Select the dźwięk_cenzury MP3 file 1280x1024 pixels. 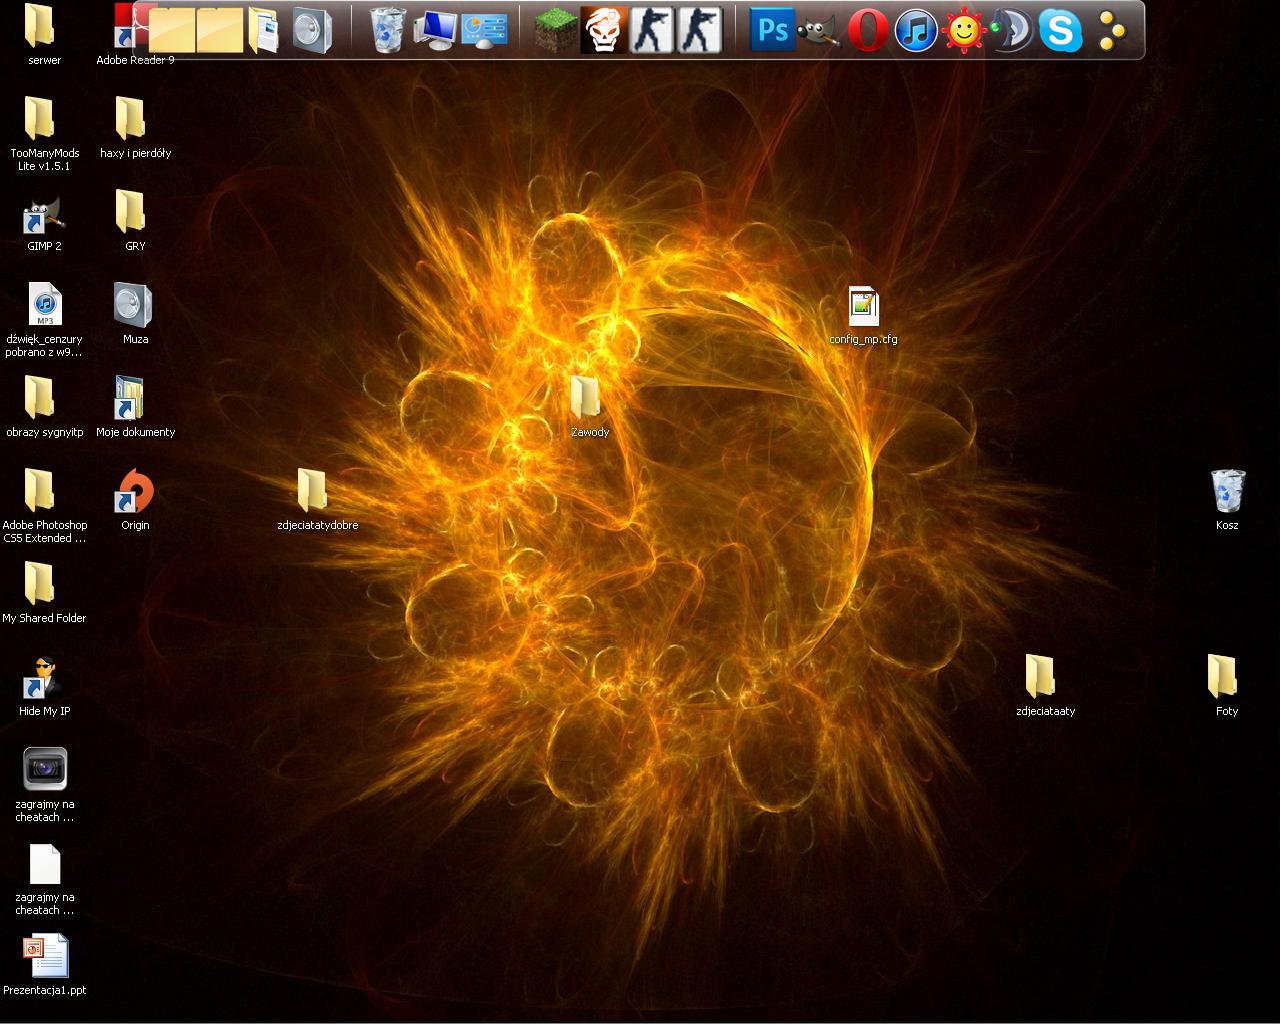pyautogui.click(x=44, y=320)
